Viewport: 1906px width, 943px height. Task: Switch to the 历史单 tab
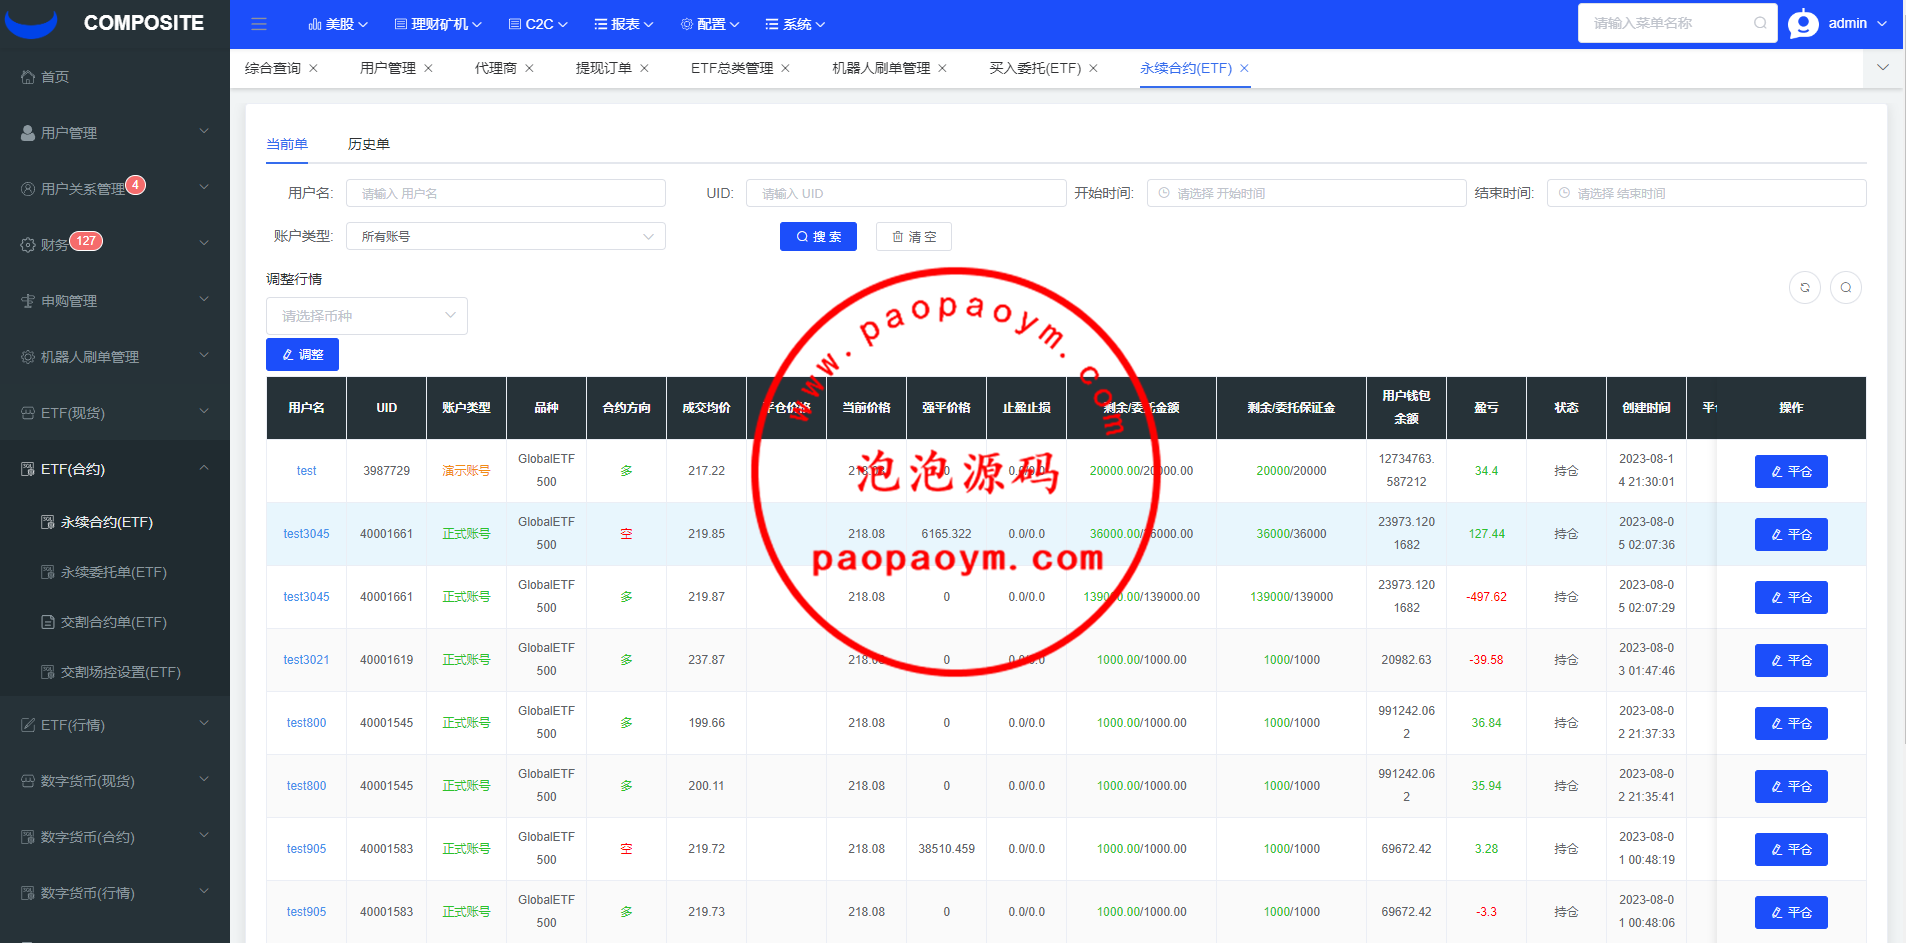coord(368,144)
